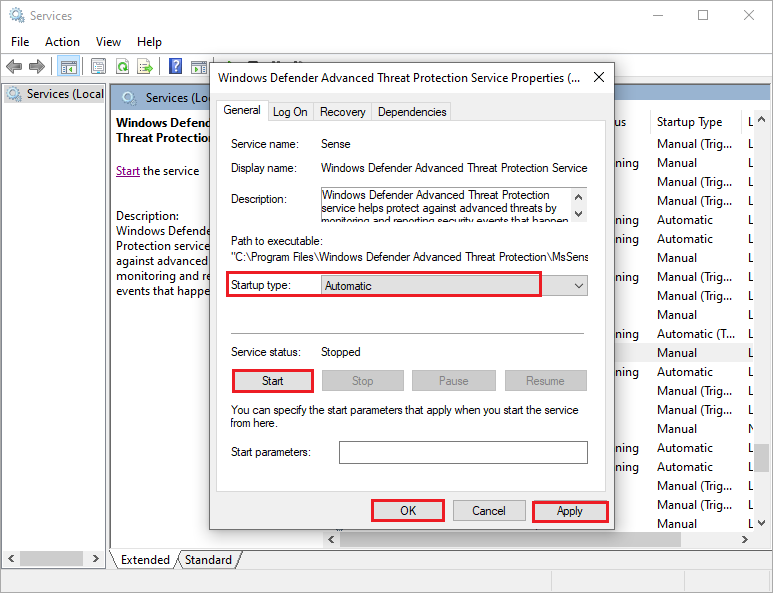Click the Start the service link
773x593 pixels.
[128, 171]
